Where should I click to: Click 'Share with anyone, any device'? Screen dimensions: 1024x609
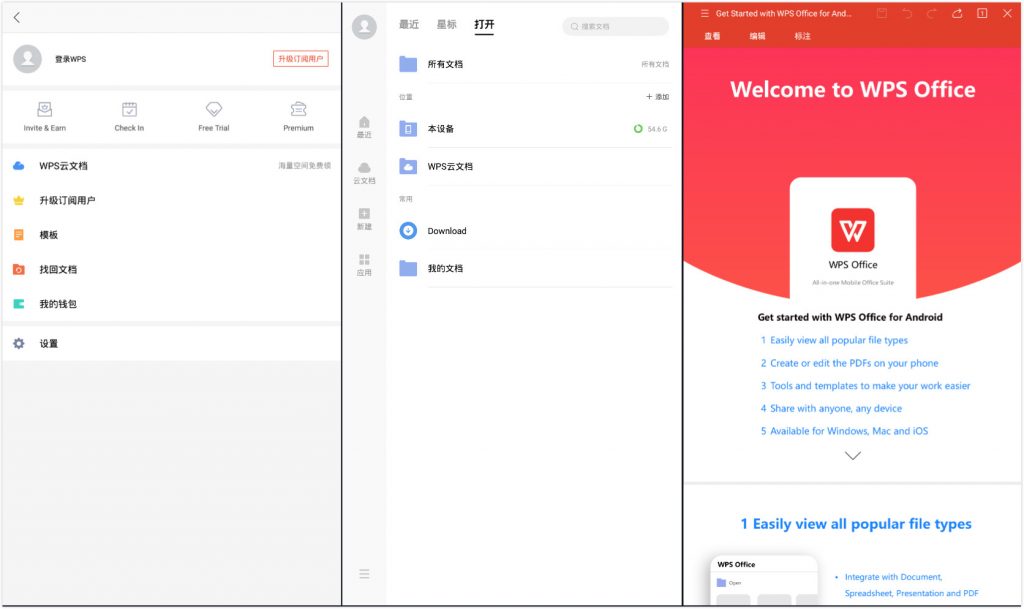click(x=835, y=409)
